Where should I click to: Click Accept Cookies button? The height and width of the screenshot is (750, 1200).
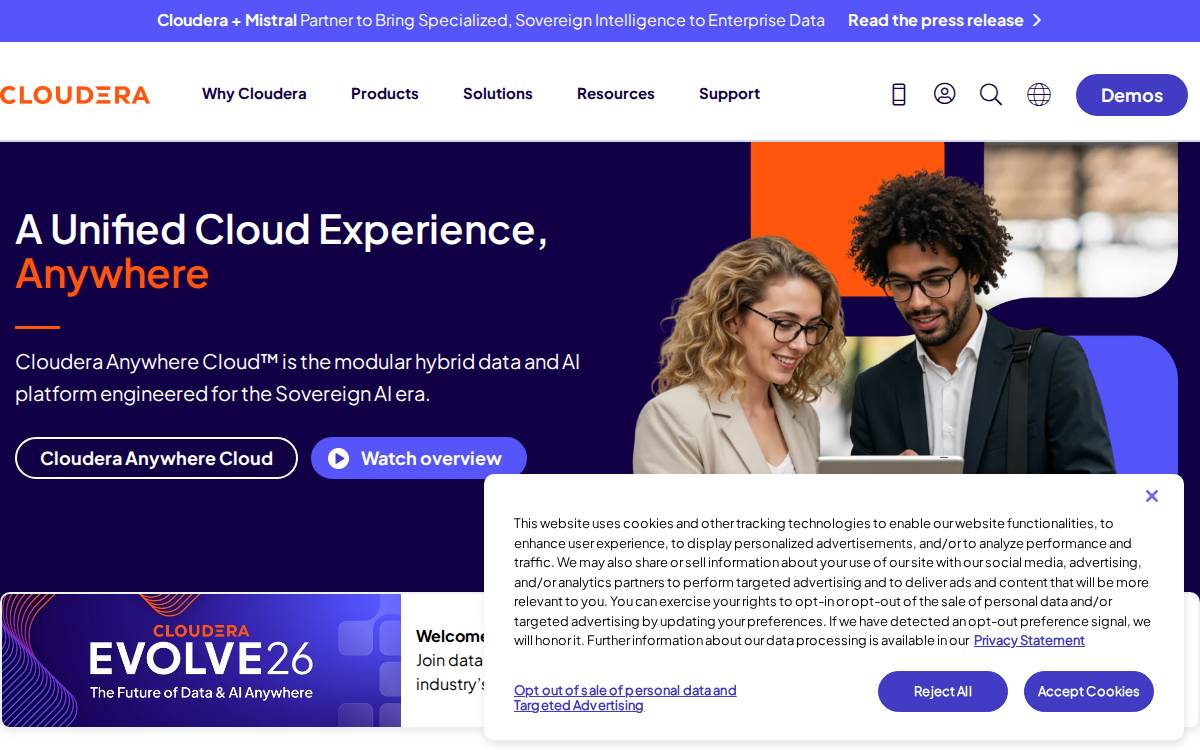(1089, 691)
